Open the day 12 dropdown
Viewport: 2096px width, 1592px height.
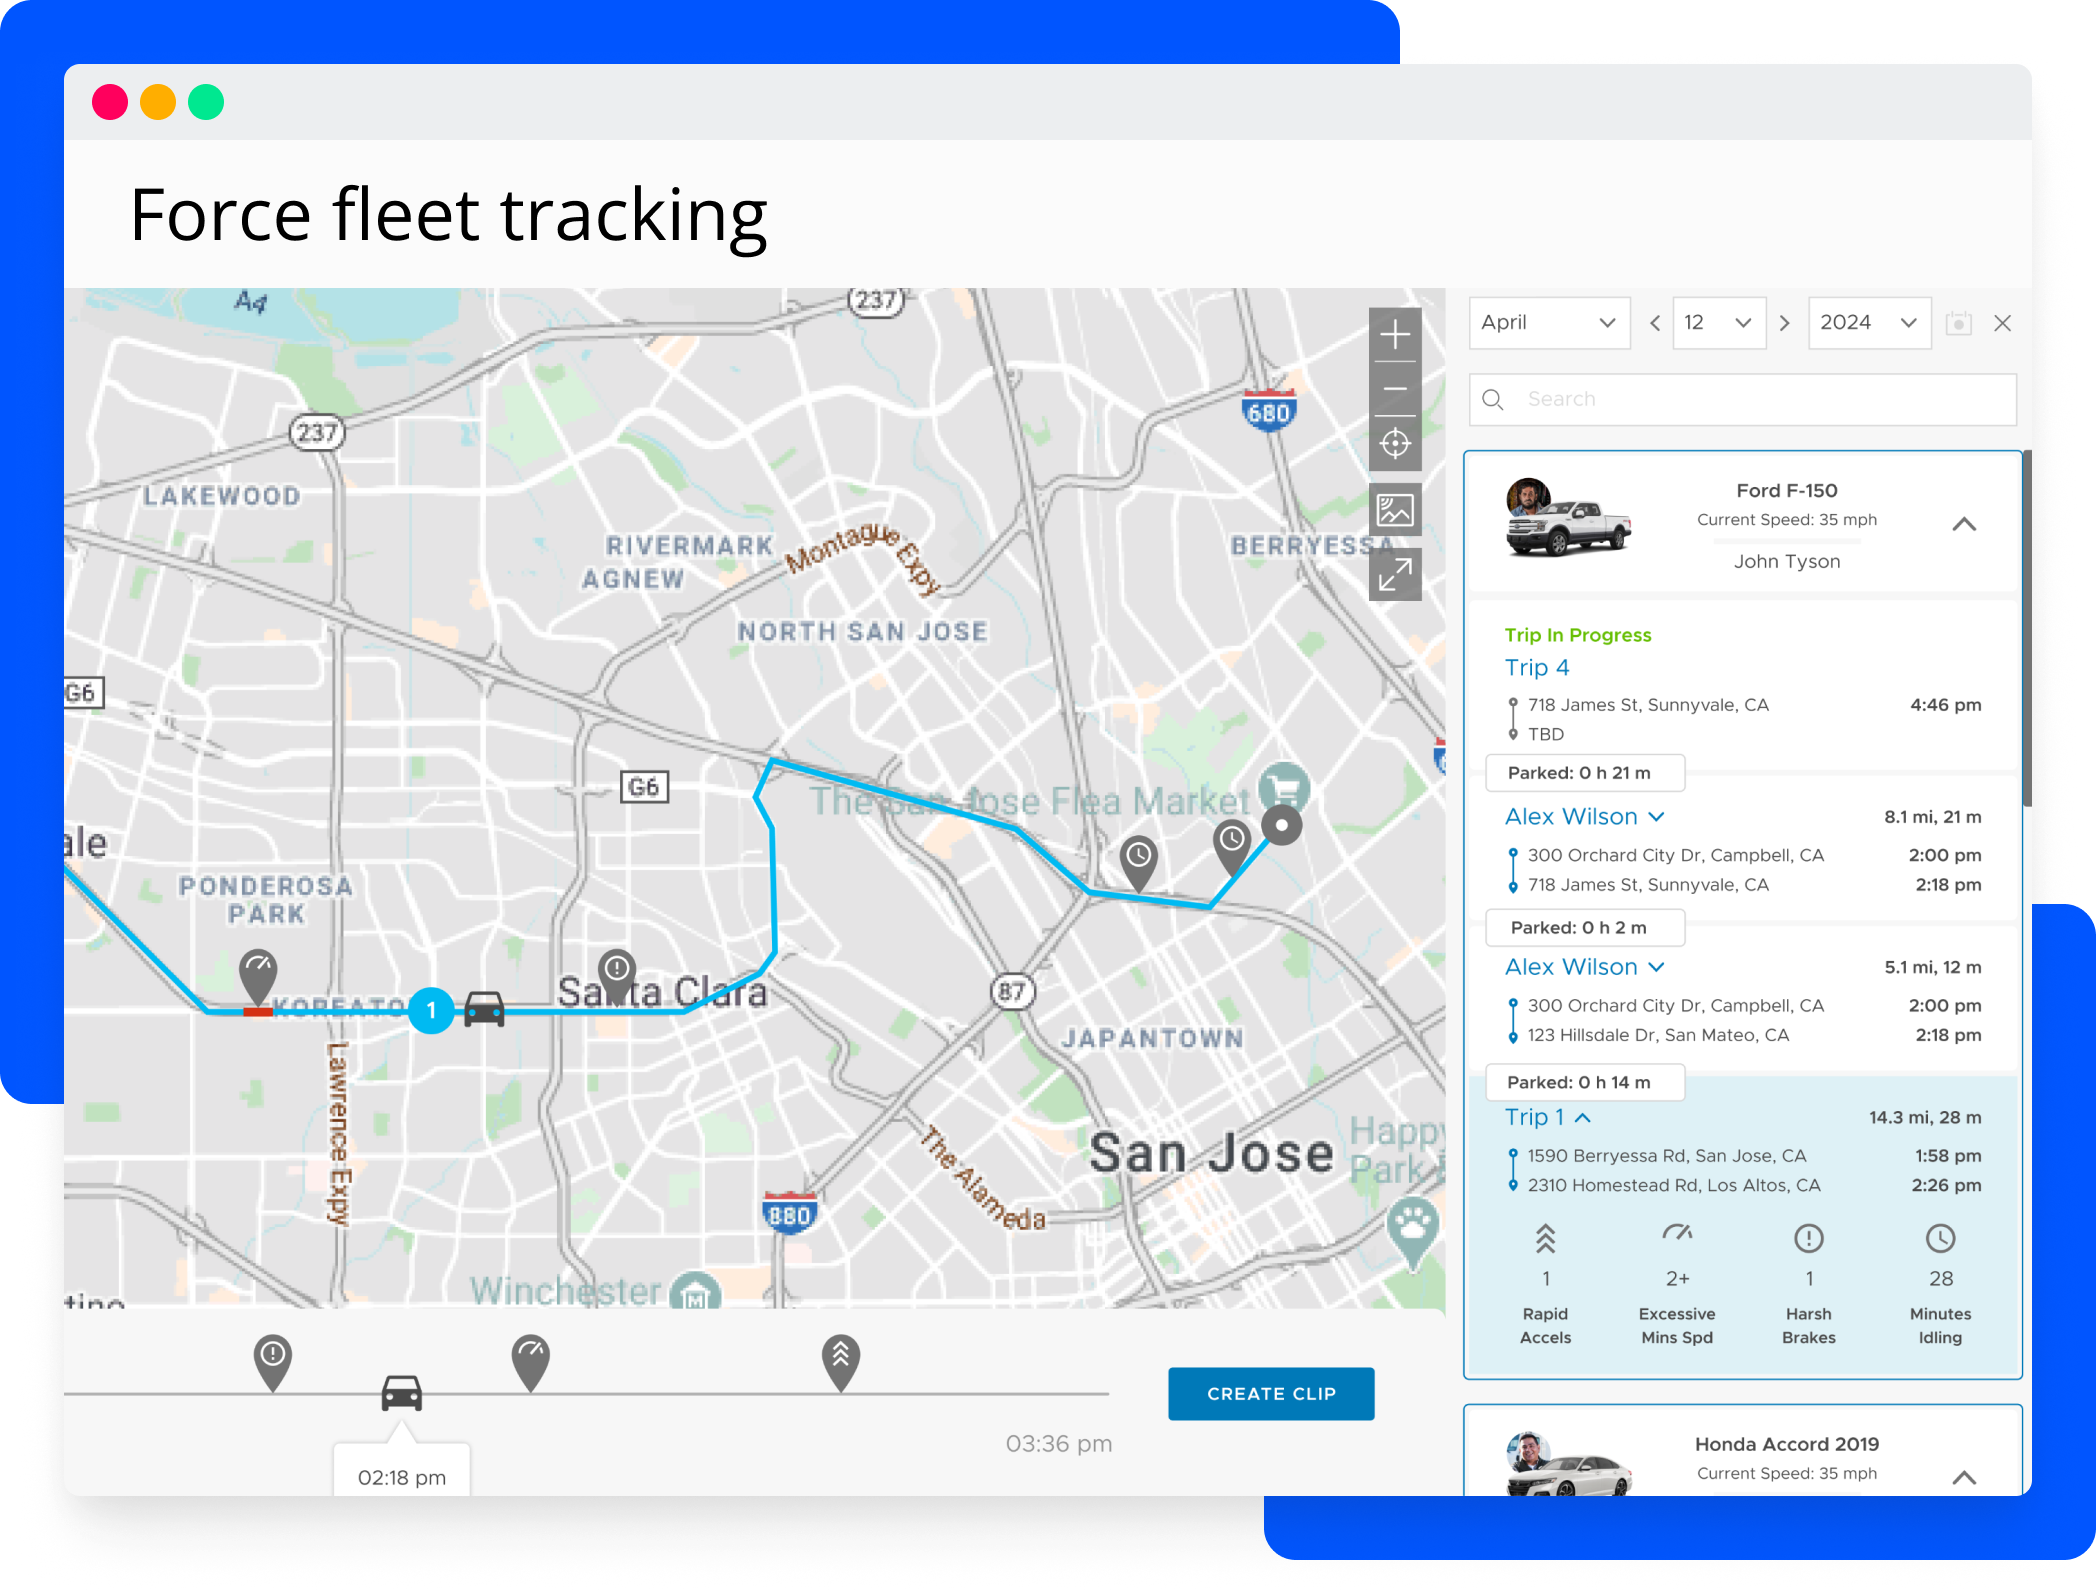pos(1718,323)
